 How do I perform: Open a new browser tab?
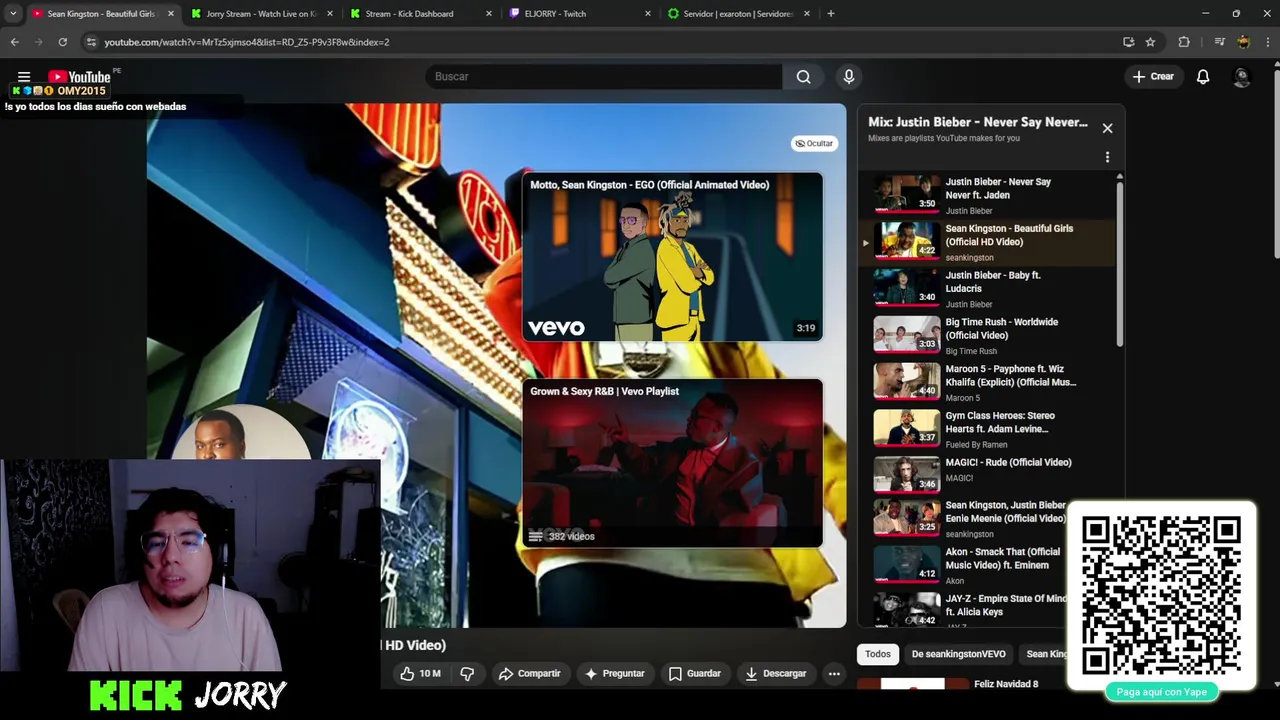coord(830,14)
